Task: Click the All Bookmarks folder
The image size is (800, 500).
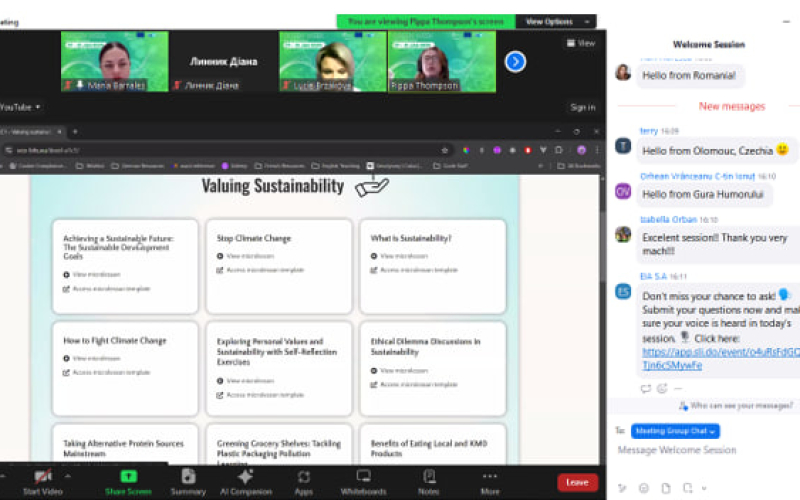Action: [x=579, y=166]
